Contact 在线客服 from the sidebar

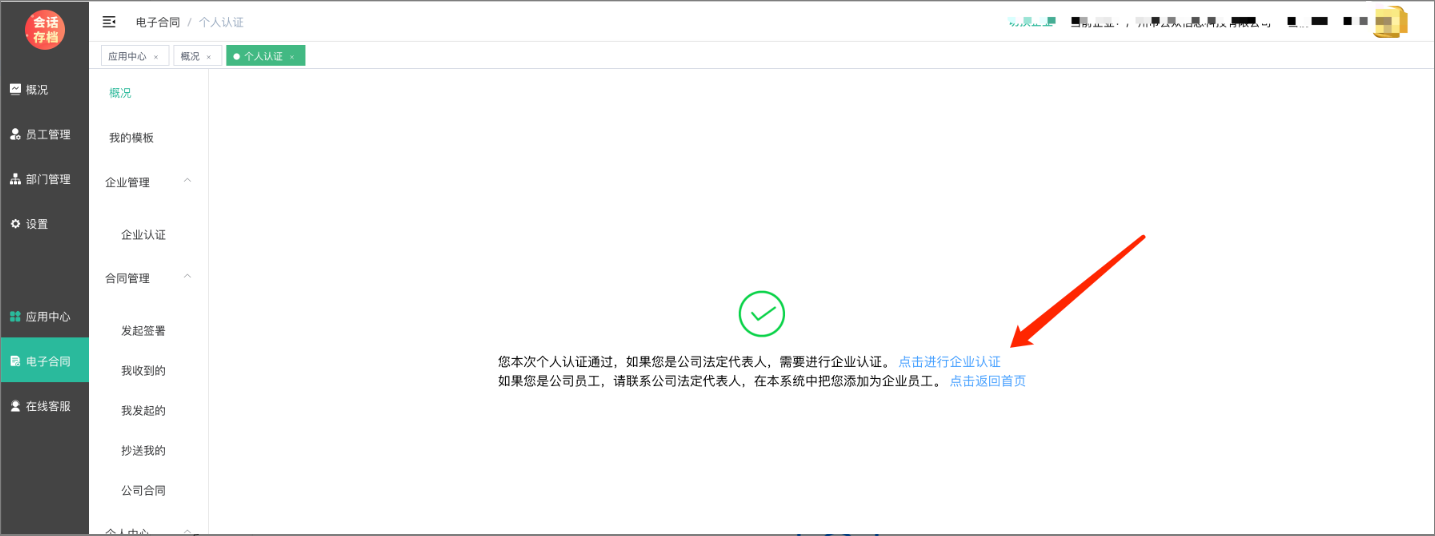(x=47, y=406)
